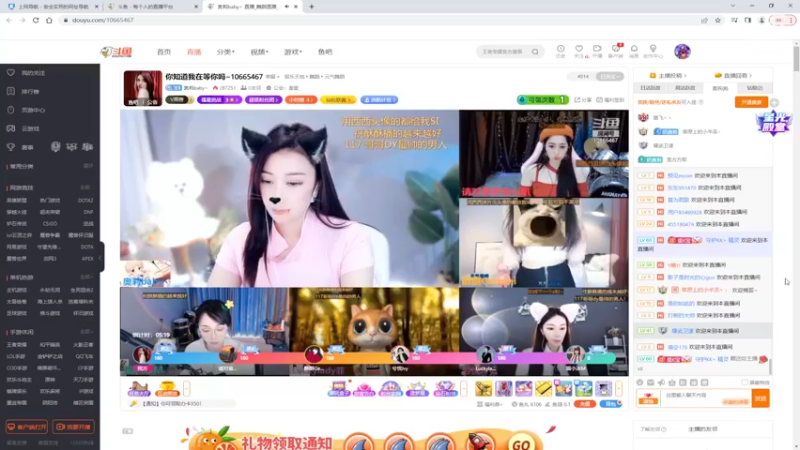
Task: Open the purple pill with stars badge
Action: (x=219, y=99)
